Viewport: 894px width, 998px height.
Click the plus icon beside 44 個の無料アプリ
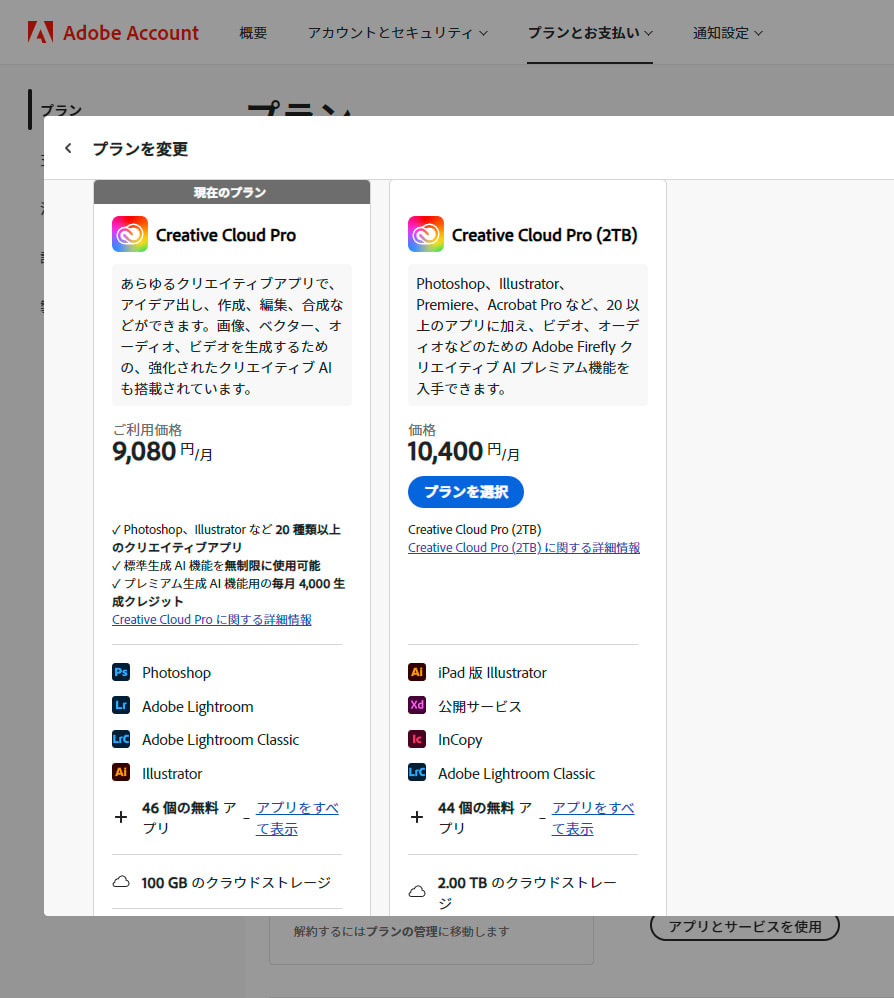coord(417,817)
